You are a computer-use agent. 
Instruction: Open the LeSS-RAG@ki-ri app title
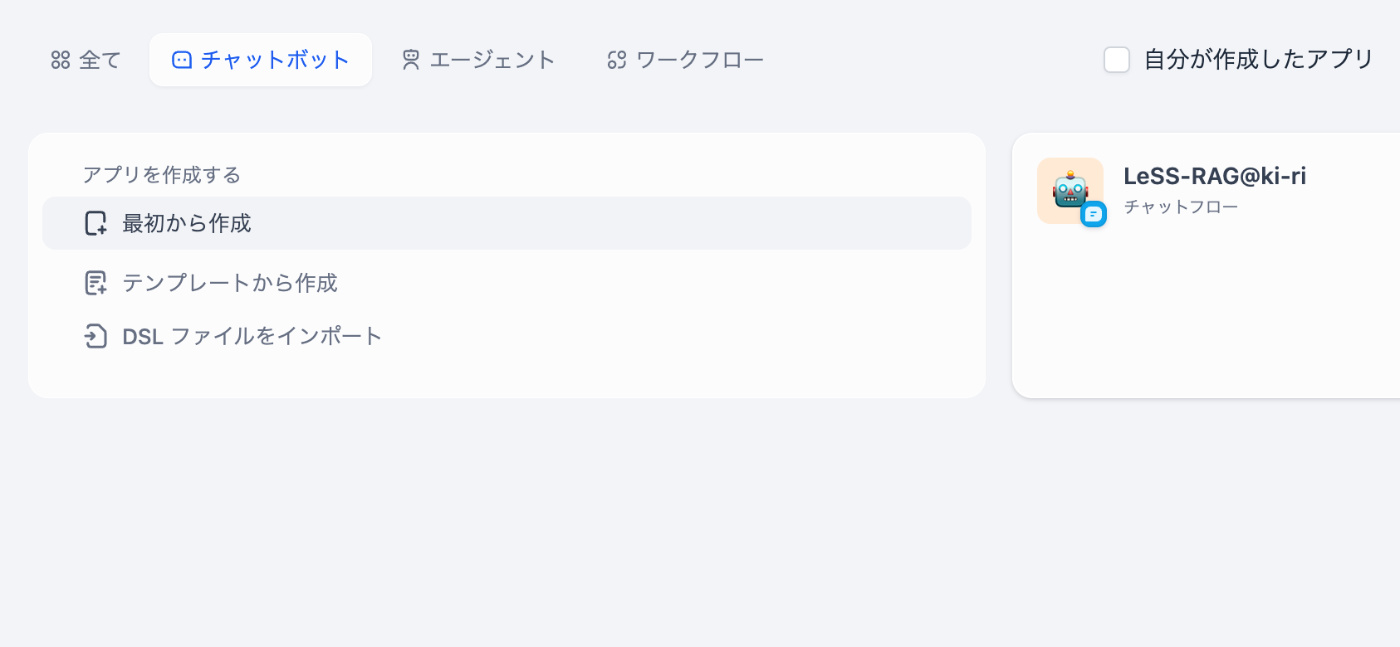(x=1215, y=176)
